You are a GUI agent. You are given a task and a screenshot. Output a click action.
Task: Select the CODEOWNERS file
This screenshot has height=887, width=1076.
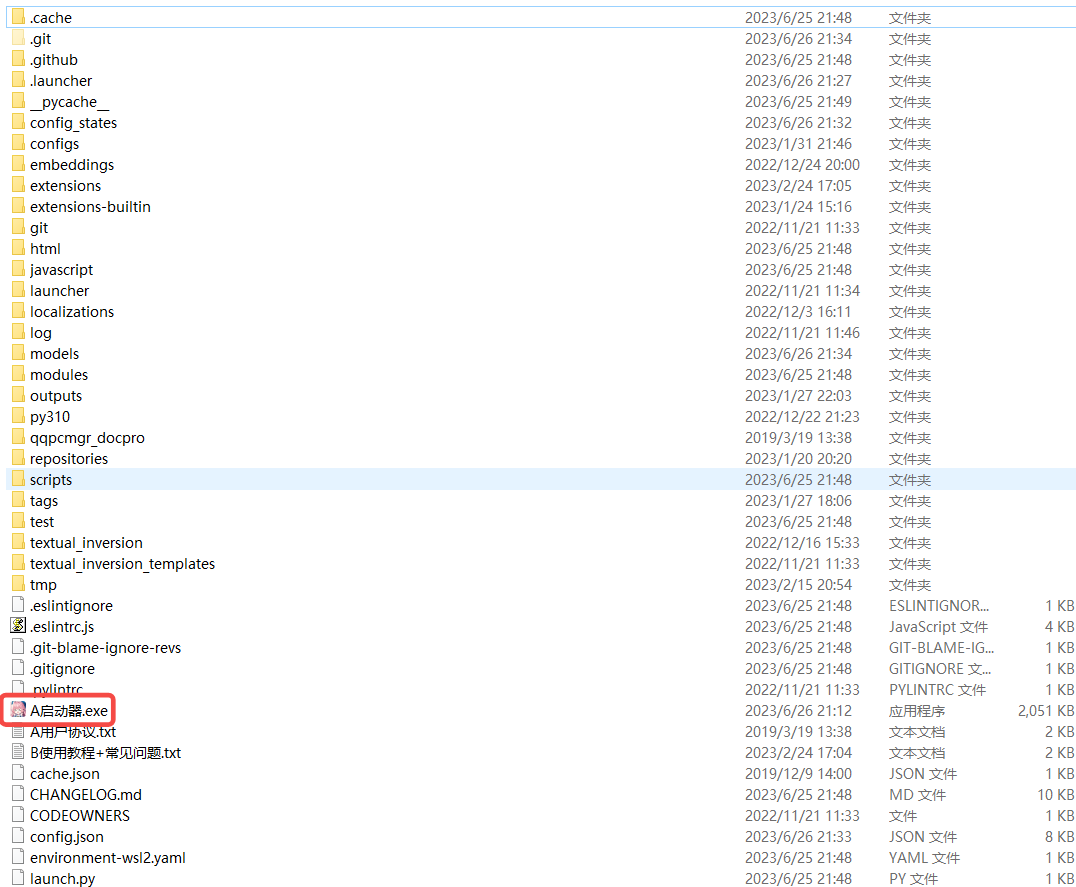tap(80, 815)
